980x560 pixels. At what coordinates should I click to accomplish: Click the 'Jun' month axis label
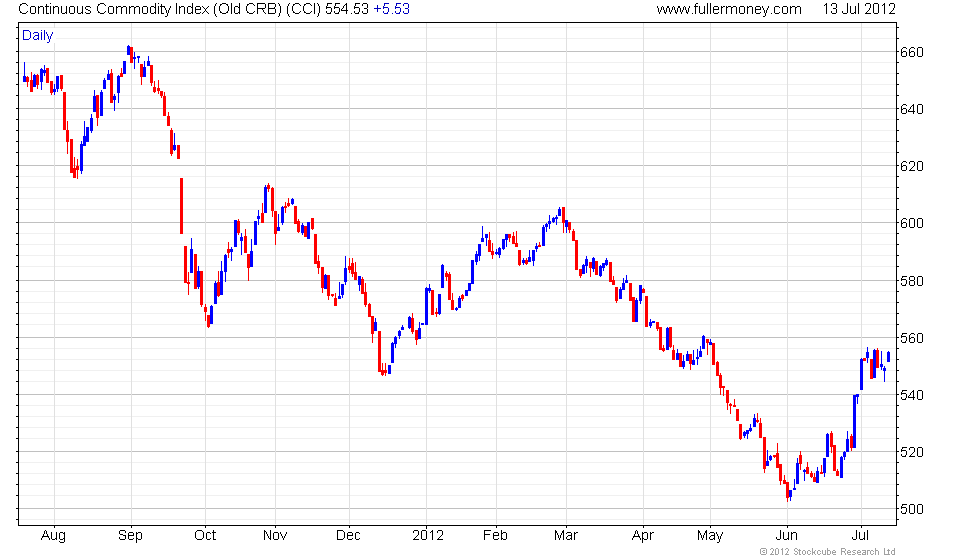786,536
